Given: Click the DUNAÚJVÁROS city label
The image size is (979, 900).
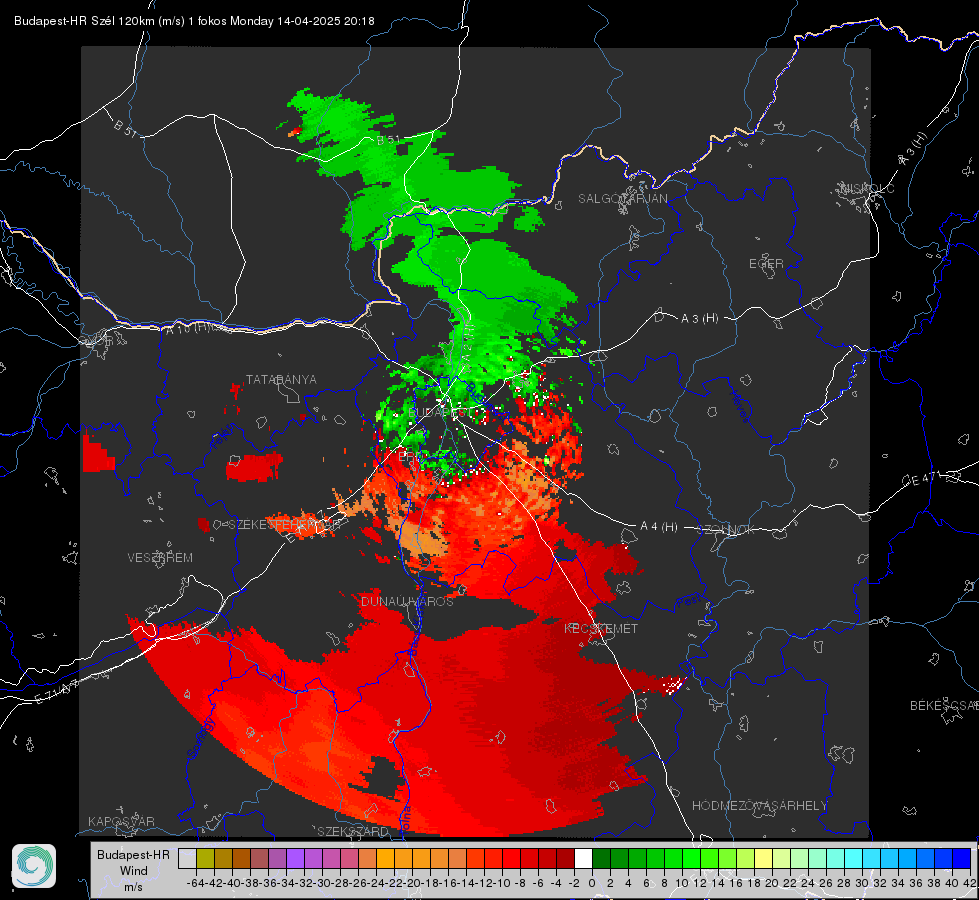Looking at the screenshot, I should coord(407,601).
